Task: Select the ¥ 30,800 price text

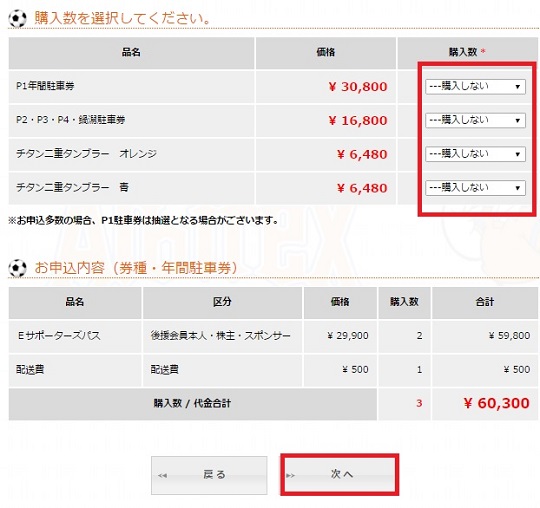Action: click(x=358, y=86)
